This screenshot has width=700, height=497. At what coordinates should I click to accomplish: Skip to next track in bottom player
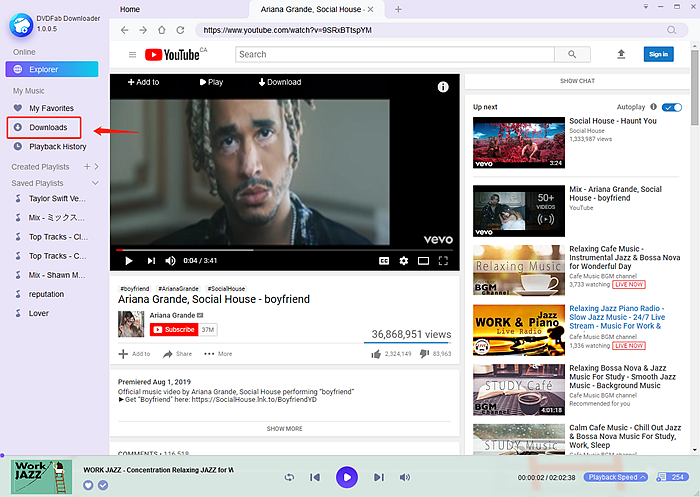tap(379, 477)
